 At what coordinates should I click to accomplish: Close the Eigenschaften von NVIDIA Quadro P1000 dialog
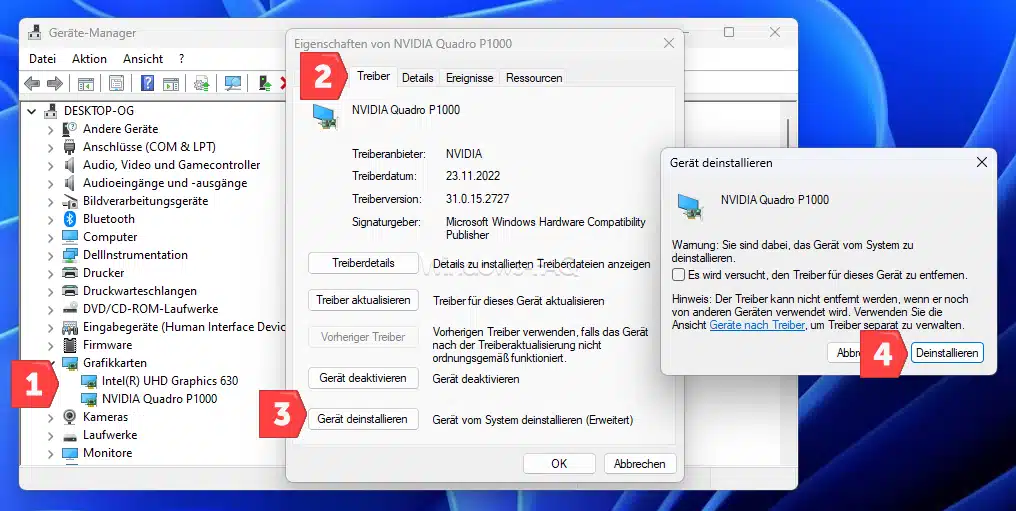tap(669, 43)
